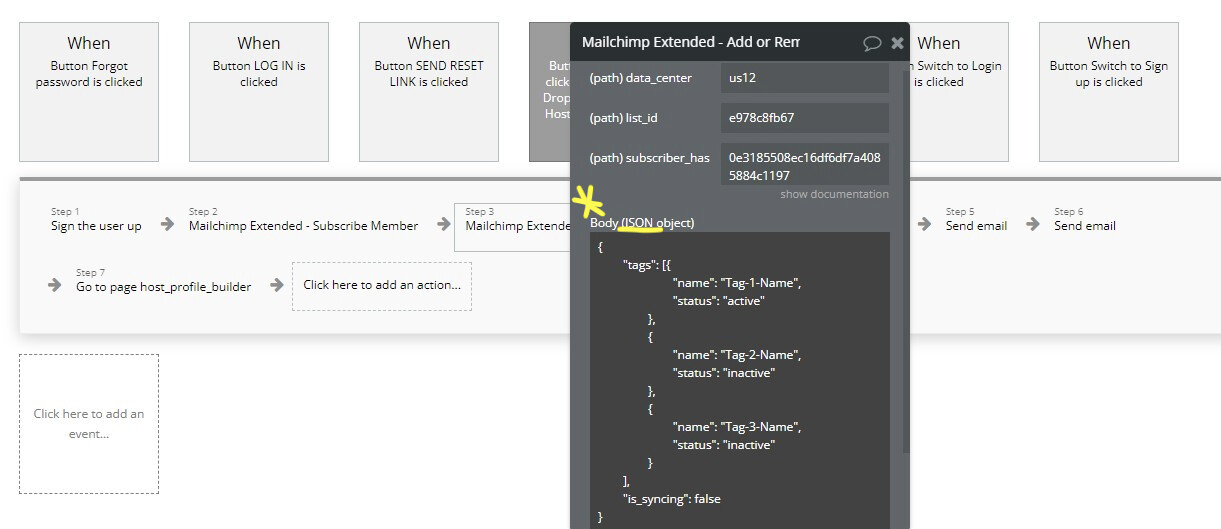Click inside the Body JSON object editor
The image size is (1221, 529).
(740, 380)
